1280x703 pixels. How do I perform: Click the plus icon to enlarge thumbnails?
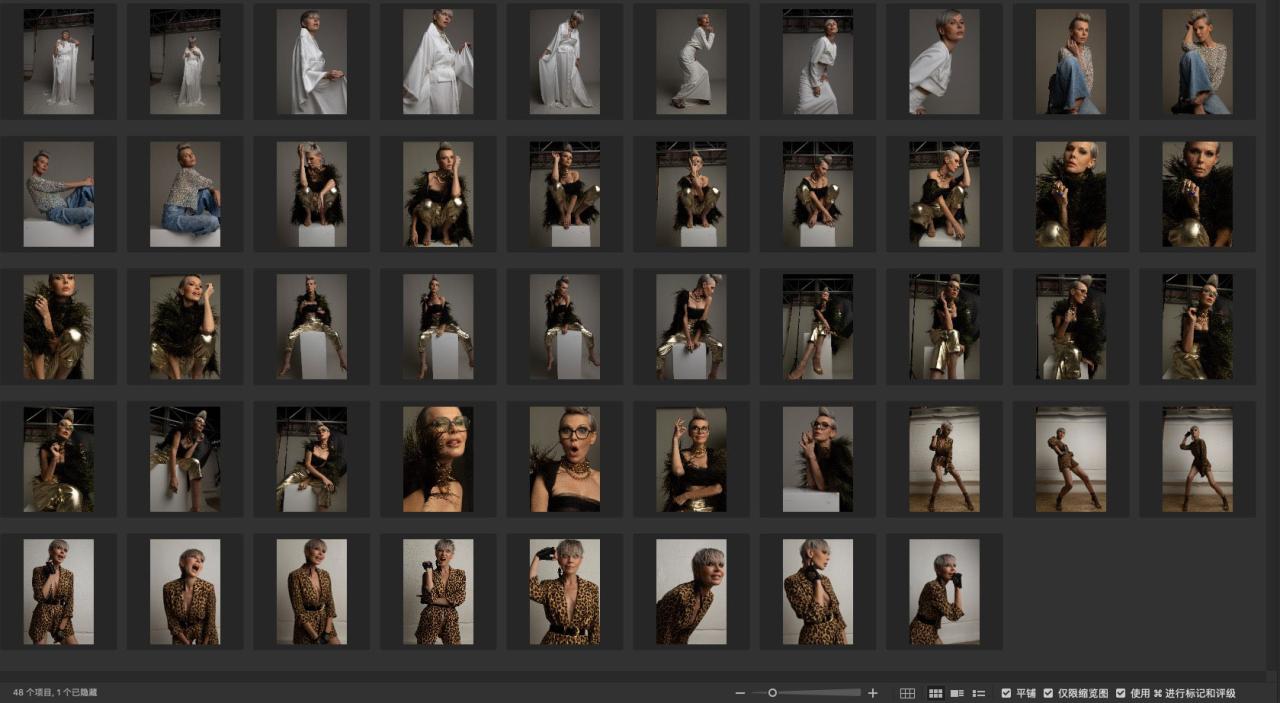872,693
